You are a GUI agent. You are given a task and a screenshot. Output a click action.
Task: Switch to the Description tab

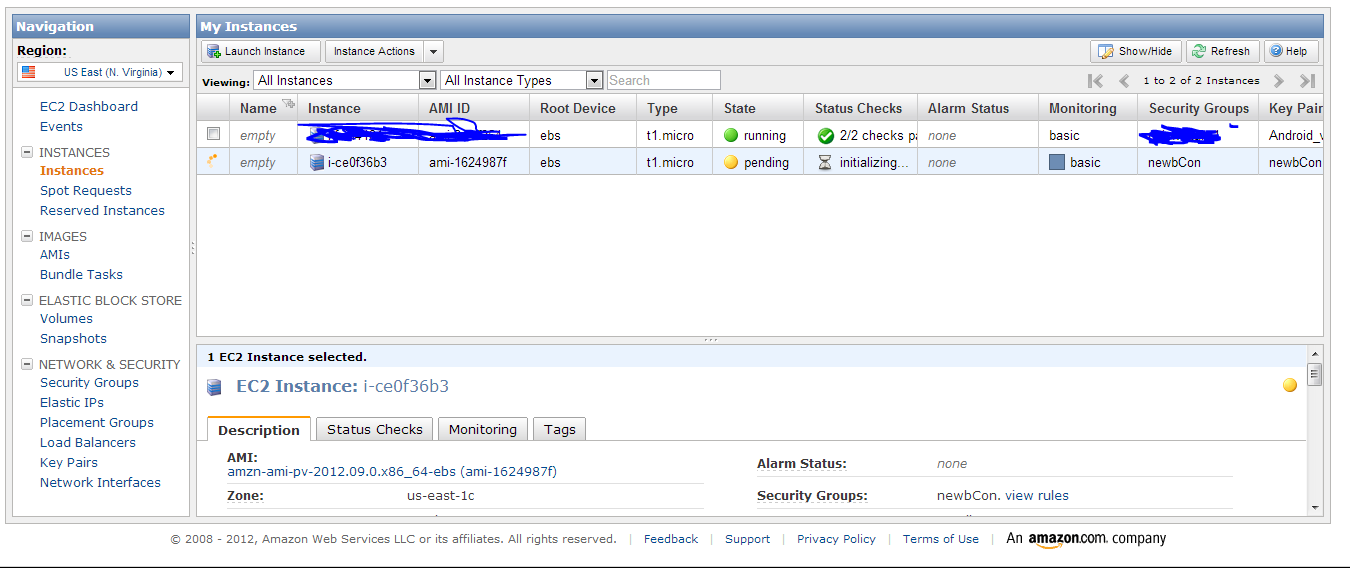pyautogui.click(x=259, y=429)
